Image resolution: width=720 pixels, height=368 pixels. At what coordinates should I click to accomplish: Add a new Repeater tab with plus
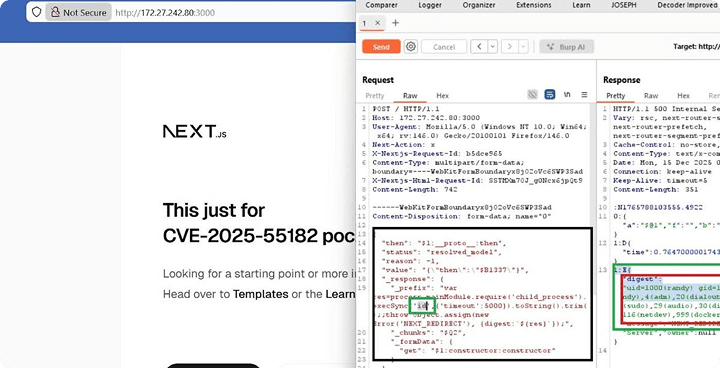coord(395,23)
